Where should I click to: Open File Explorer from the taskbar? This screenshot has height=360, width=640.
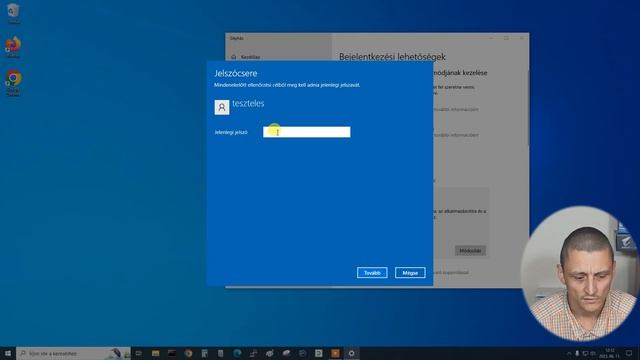coord(156,353)
